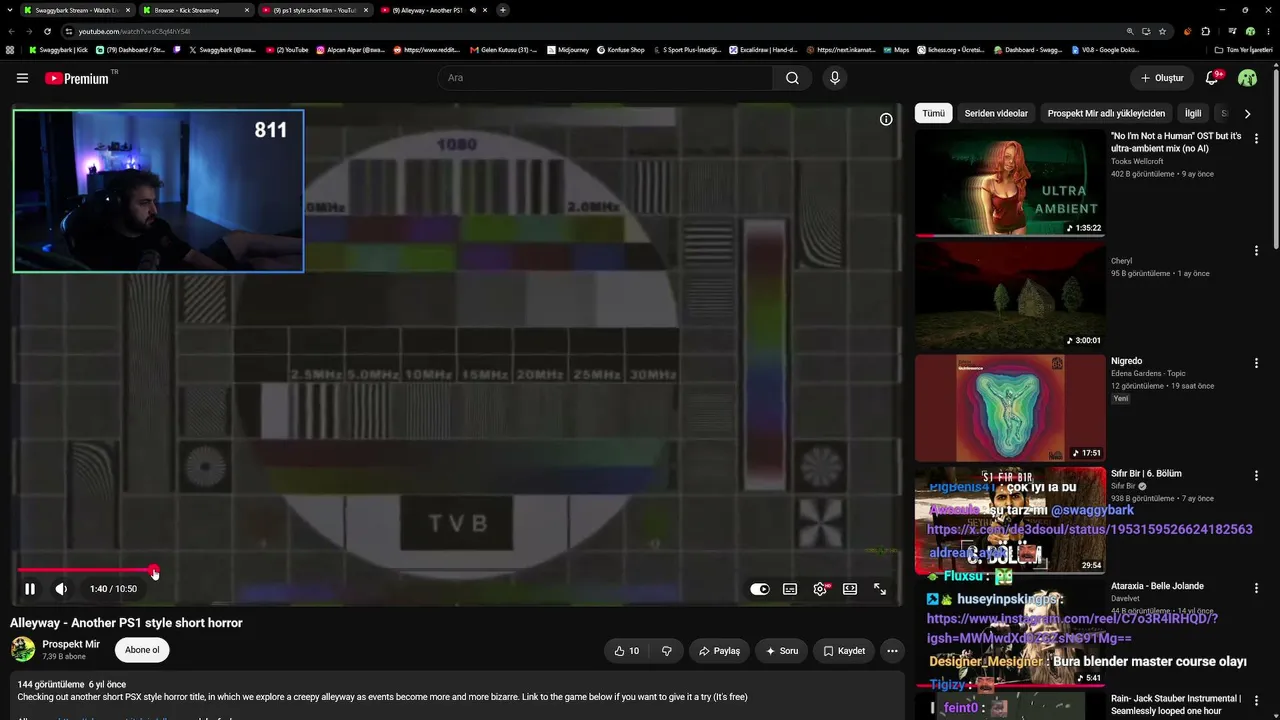Select Prospekt Mir adlı yükleyiciden chip

(1106, 114)
